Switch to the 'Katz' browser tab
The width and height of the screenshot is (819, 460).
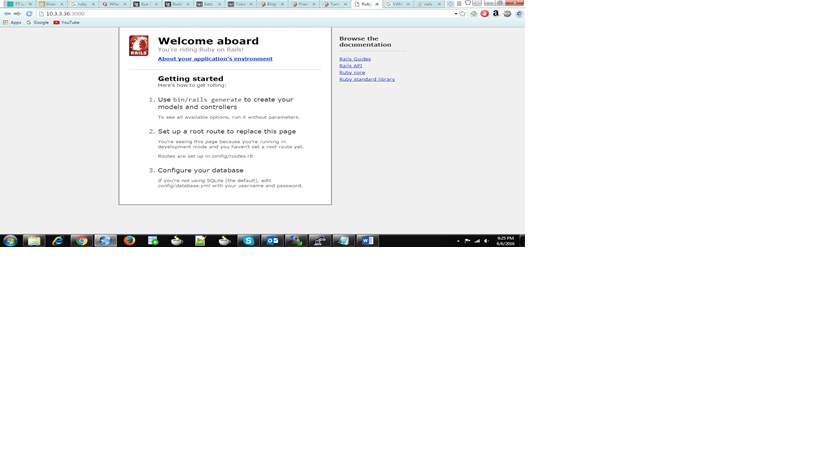pos(208,4)
